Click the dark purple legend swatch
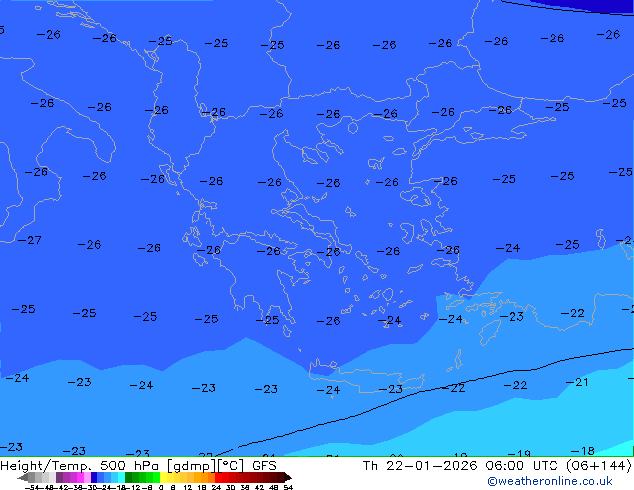The height and width of the screenshot is (490, 634). [59, 477]
